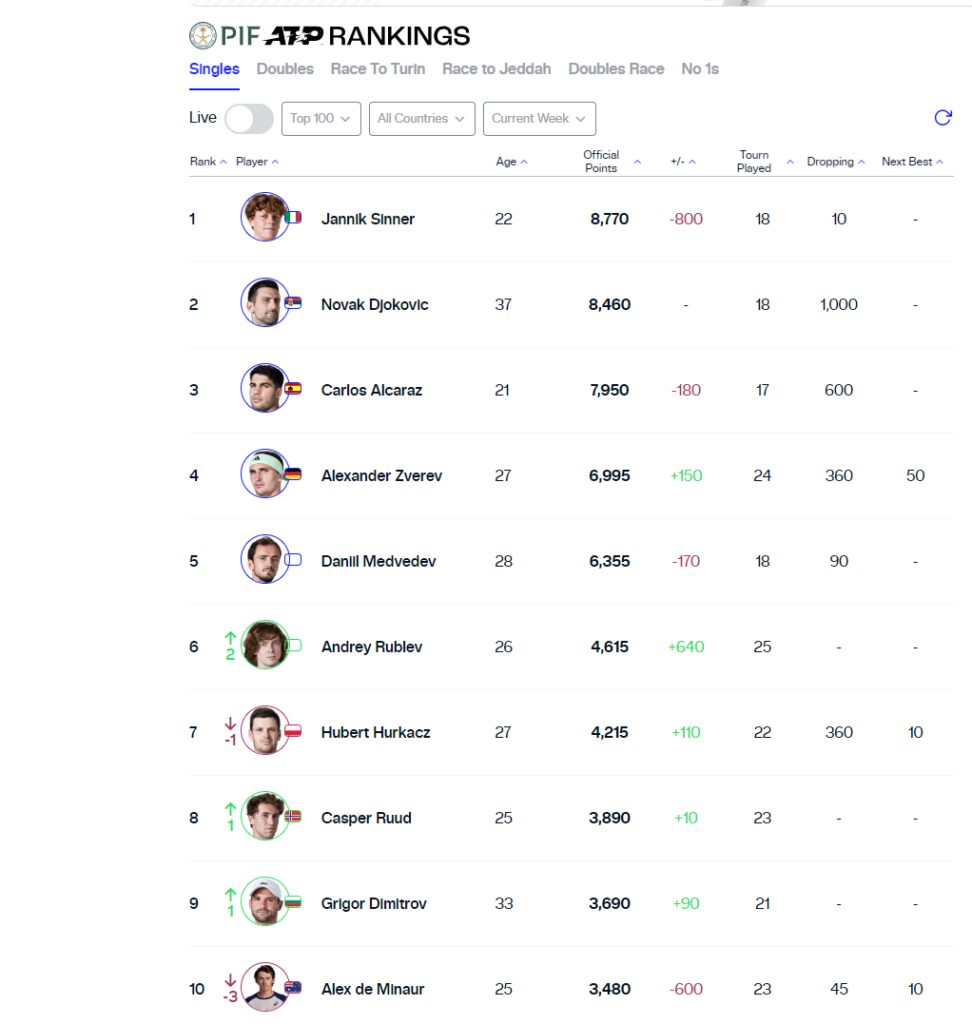Image resolution: width=972 pixels, height=1024 pixels.
Task: Click the PIF ATP Rankings logo
Action: tap(330, 36)
